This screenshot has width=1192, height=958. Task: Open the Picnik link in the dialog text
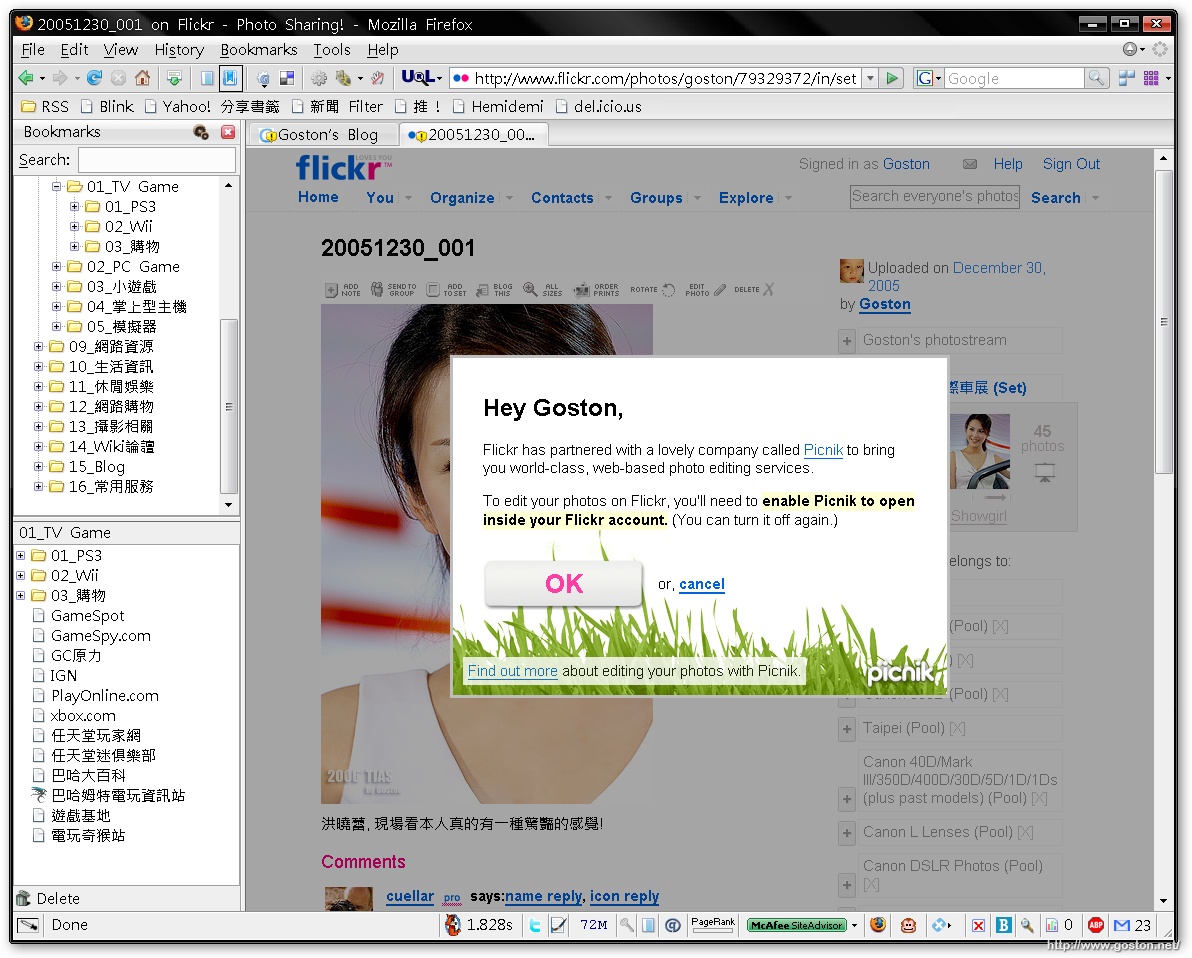click(x=823, y=449)
